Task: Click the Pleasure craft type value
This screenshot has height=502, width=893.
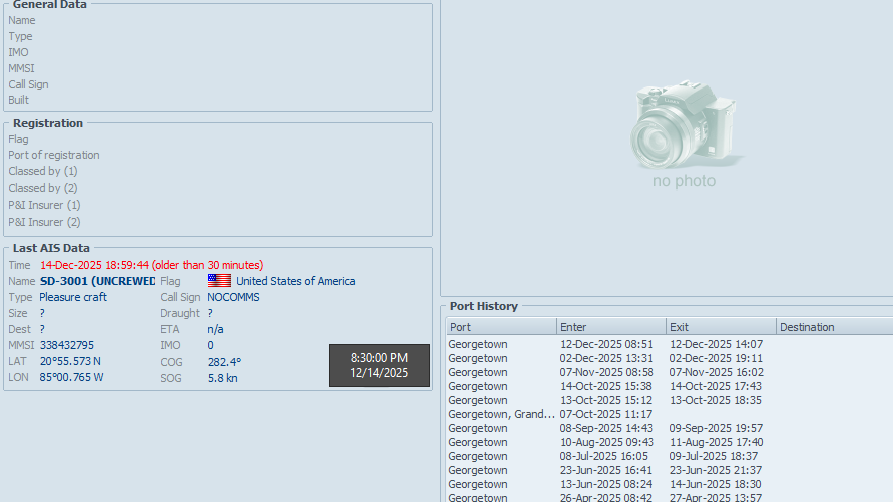Action: 73,297
